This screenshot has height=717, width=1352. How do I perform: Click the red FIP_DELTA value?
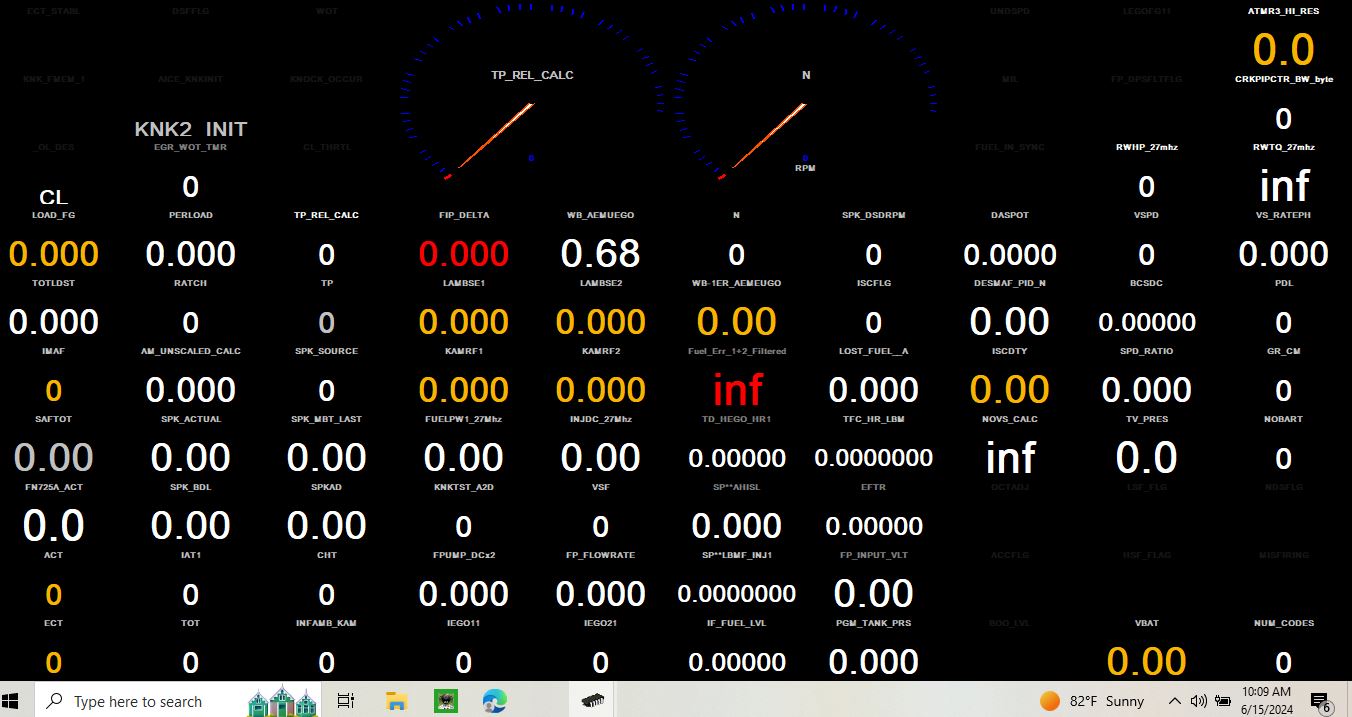(463, 254)
